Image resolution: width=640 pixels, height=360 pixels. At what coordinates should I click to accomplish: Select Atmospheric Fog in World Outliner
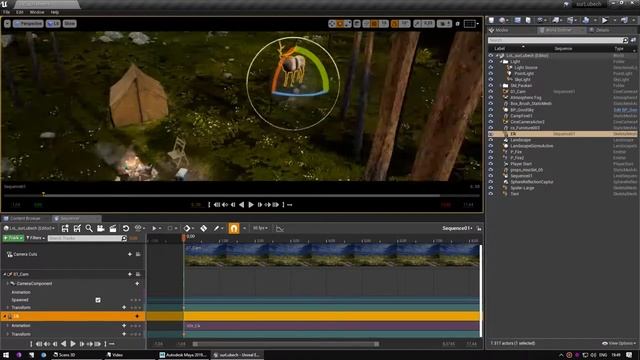pyautogui.click(x=525, y=98)
